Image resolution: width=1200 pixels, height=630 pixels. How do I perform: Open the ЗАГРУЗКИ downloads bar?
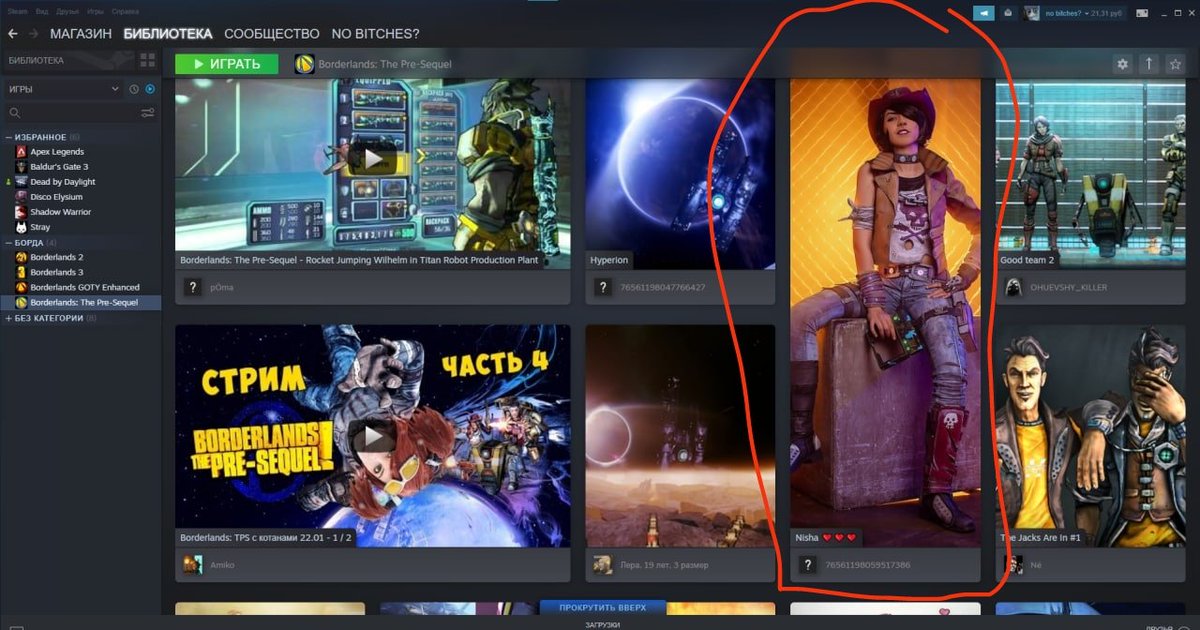[602, 624]
